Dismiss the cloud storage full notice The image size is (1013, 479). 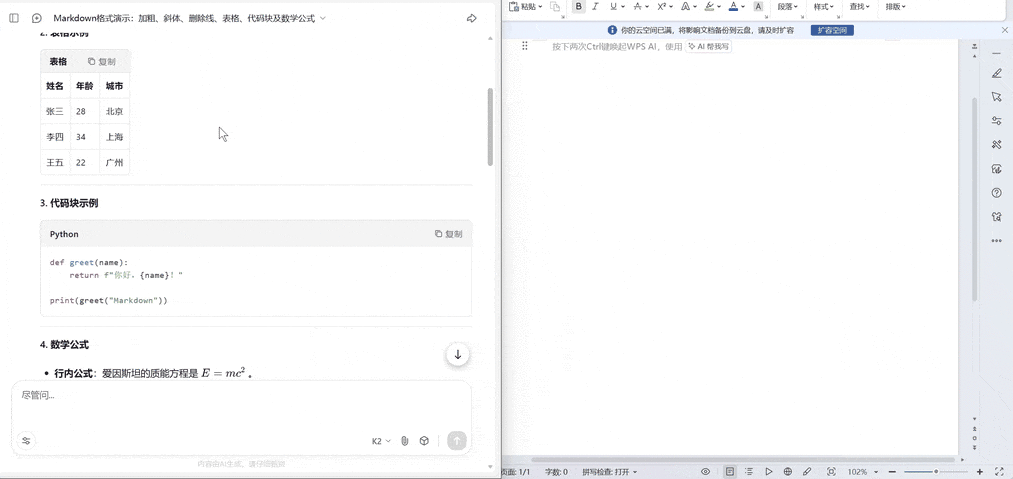click(x=1003, y=30)
